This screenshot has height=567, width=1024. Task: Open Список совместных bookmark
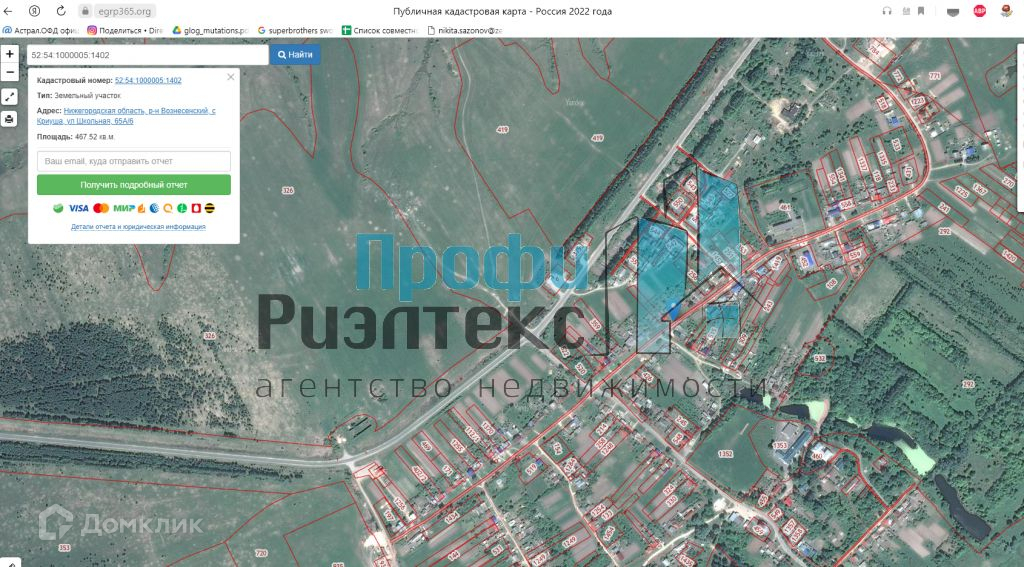(379, 30)
